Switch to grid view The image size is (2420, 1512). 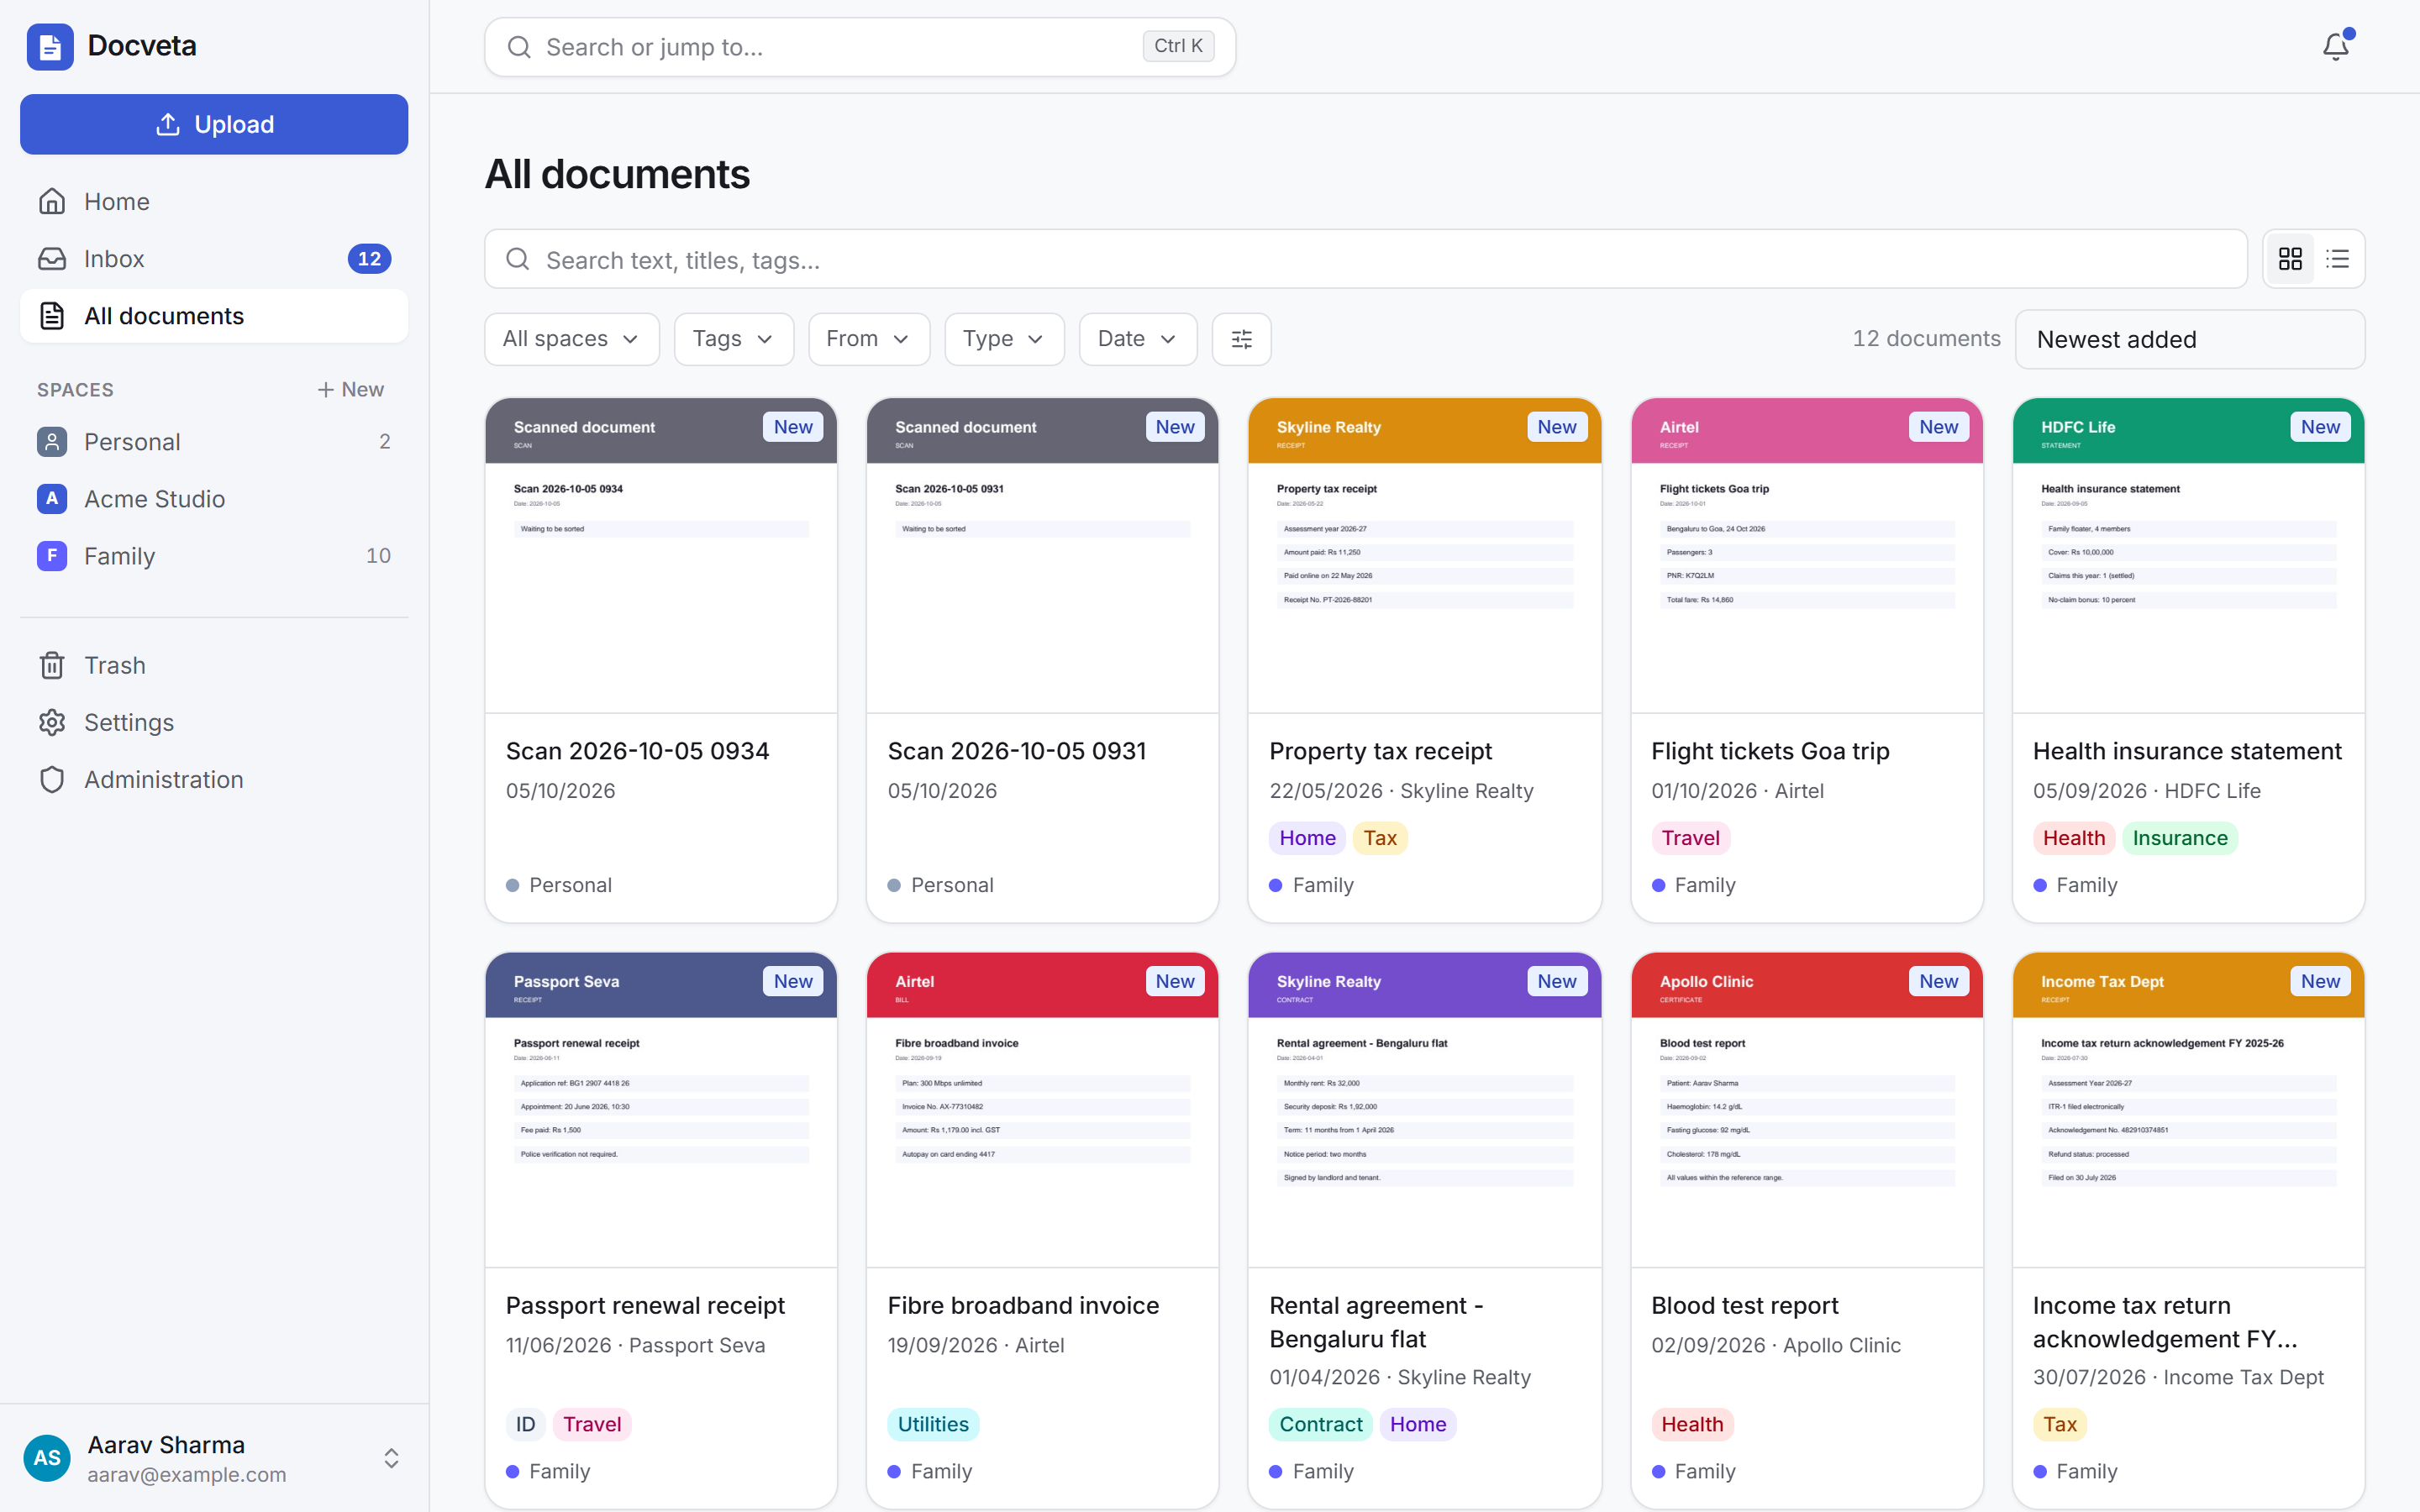pos(2290,259)
